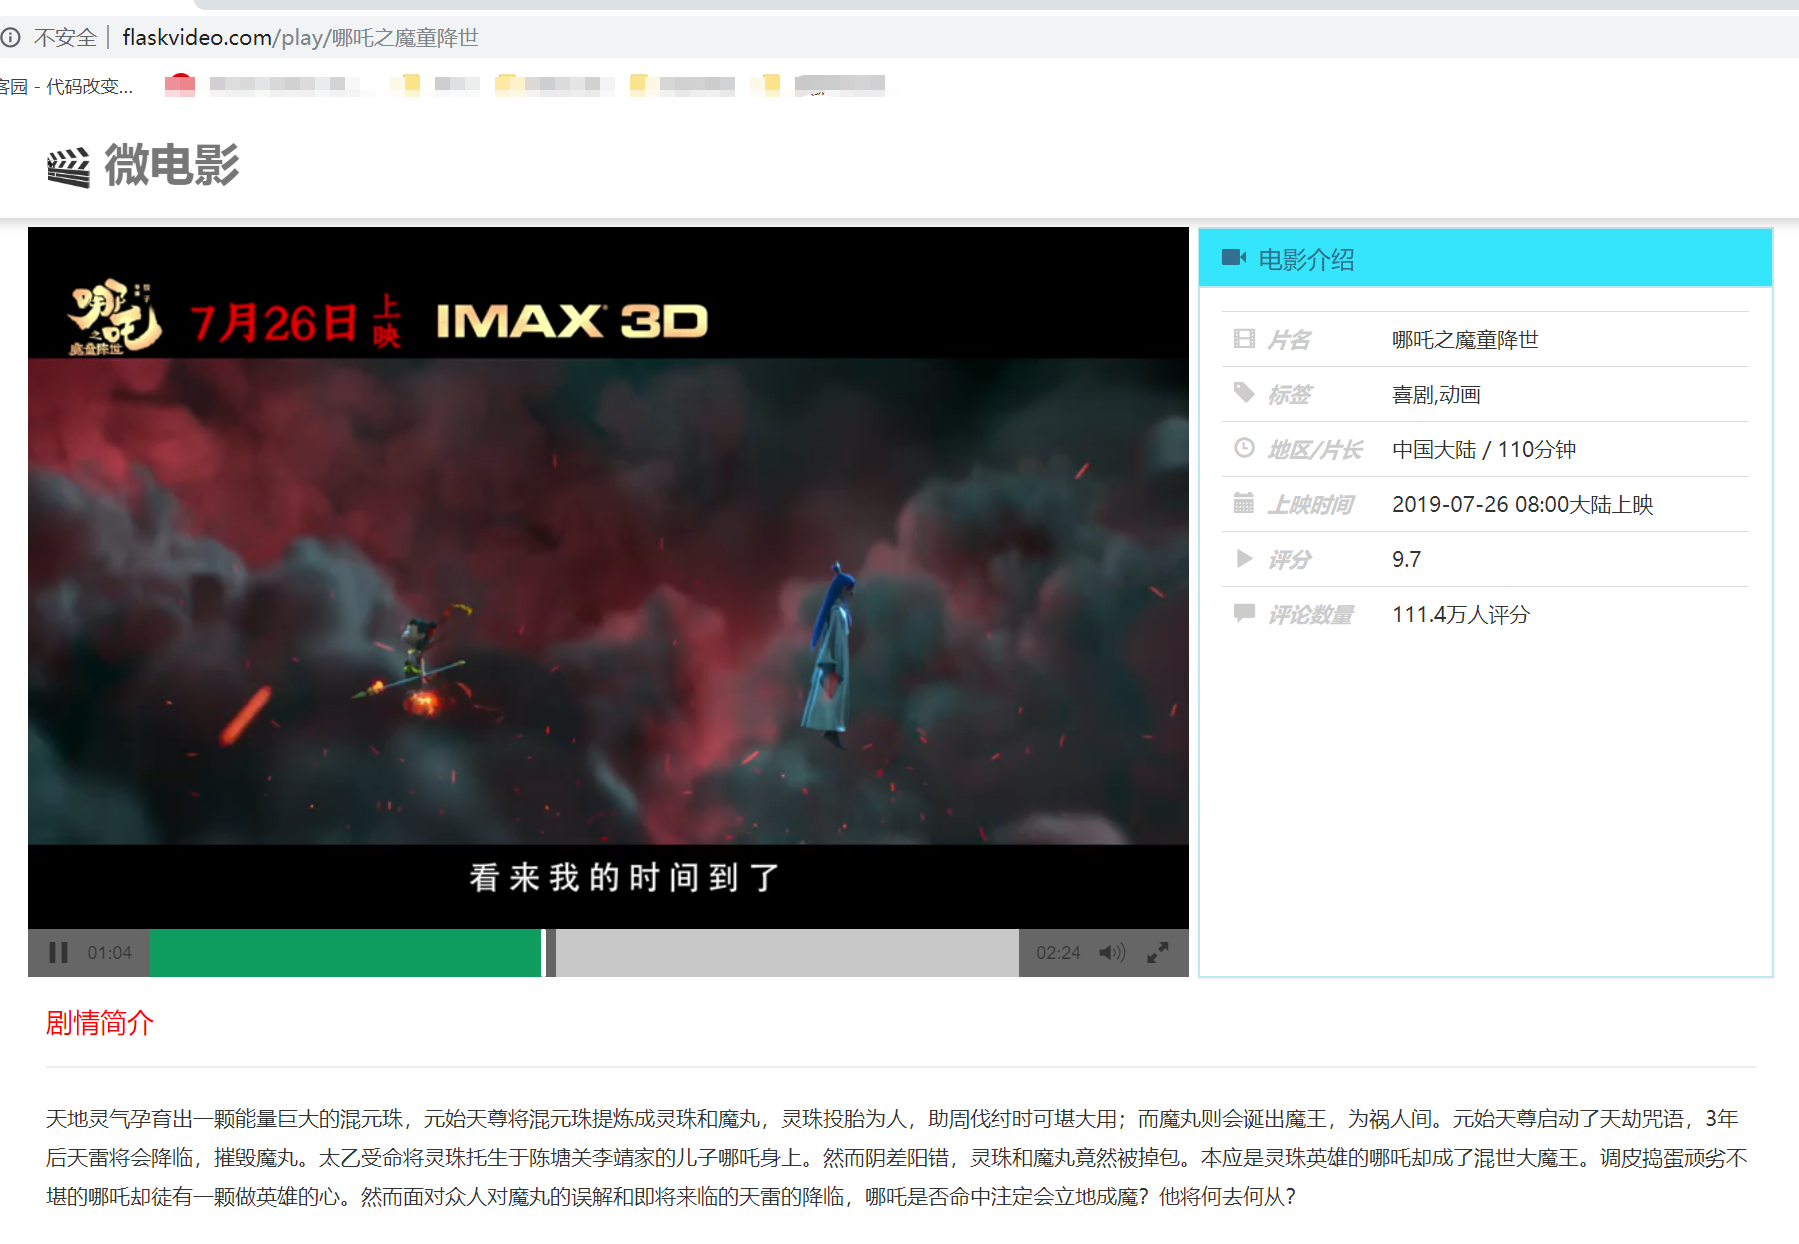Open the 微电影 site home title
This screenshot has height=1244, width=1799.
coord(172,165)
